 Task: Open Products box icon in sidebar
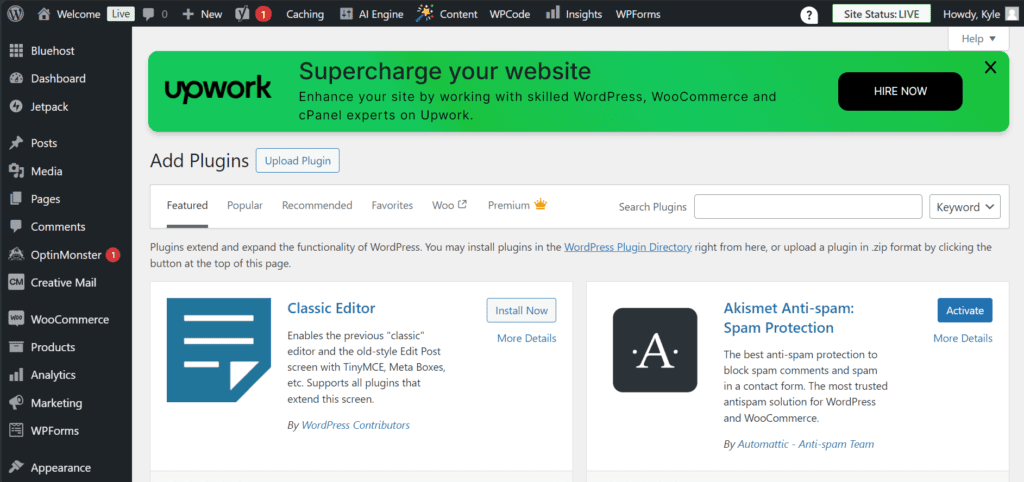click(x=16, y=347)
